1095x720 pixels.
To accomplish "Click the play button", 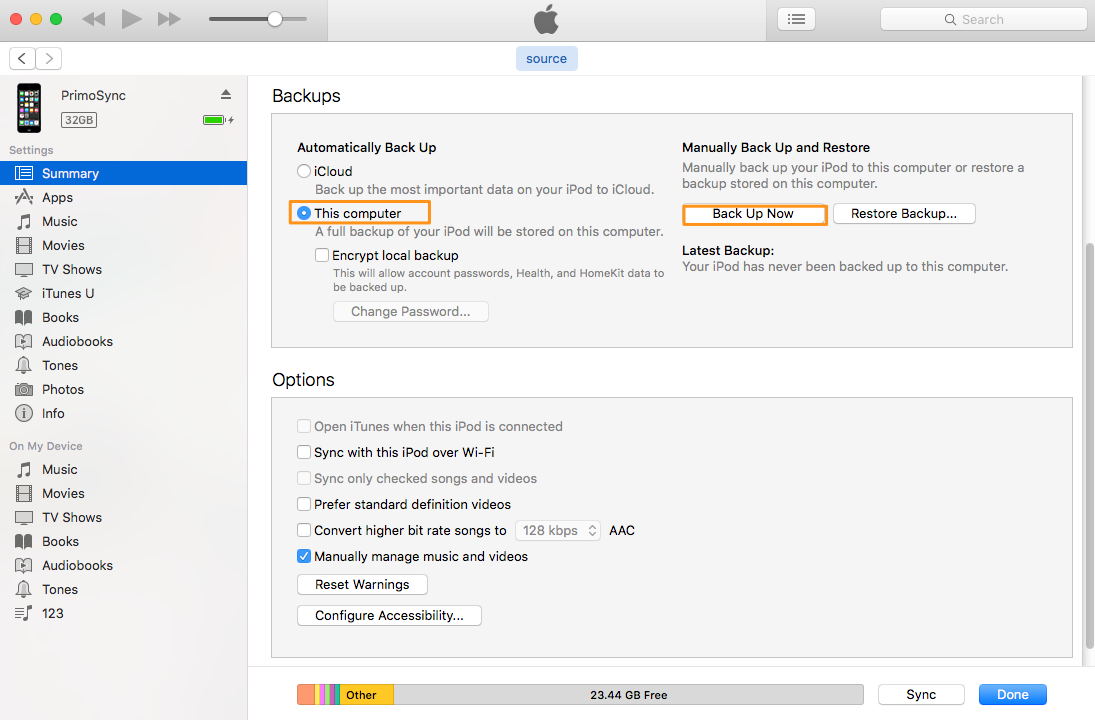I will tap(131, 19).
